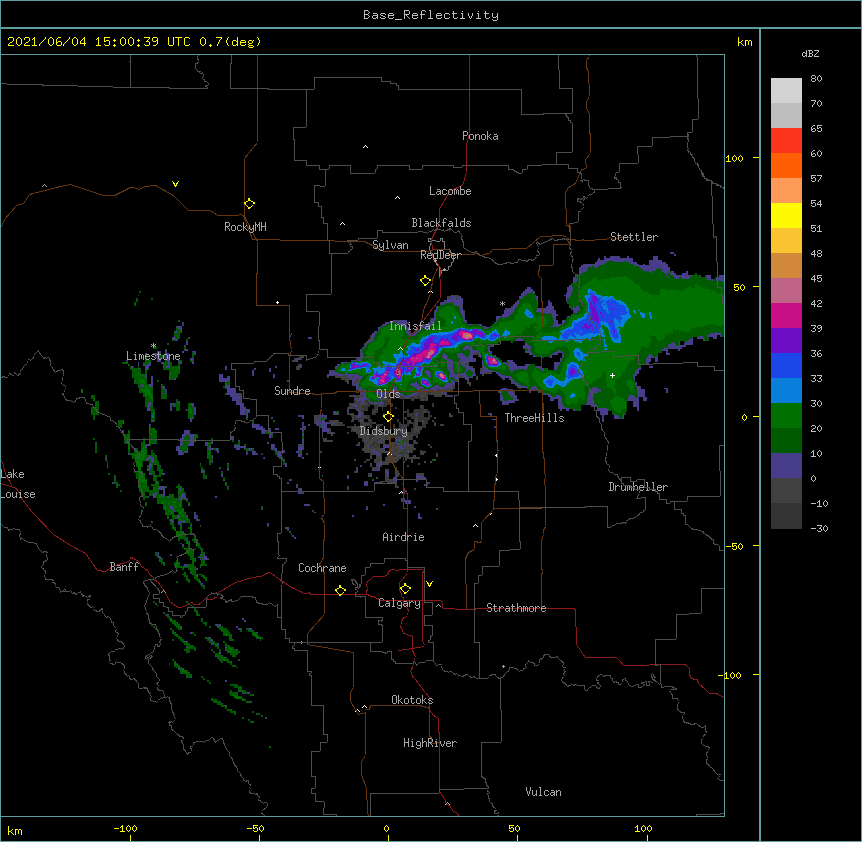Select the ThreeHills label
Image resolution: width=862 pixels, height=842 pixels.
tap(534, 418)
